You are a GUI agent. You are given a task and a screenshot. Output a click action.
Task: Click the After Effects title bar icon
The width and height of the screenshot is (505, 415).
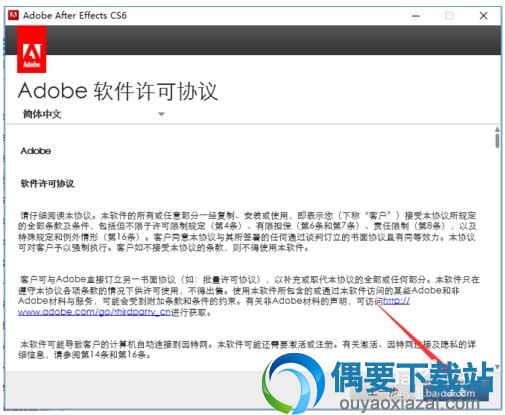[x=13, y=15]
